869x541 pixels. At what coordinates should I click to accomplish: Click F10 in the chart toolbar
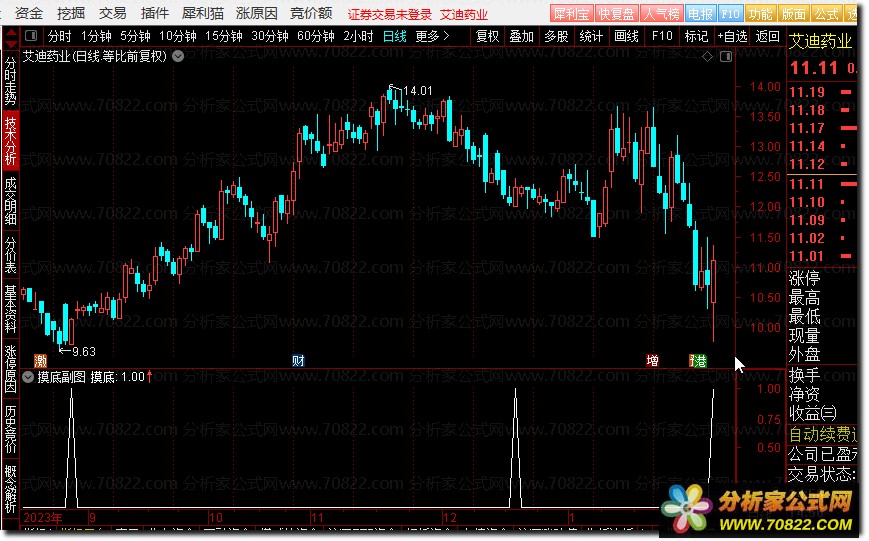(x=662, y=37)
